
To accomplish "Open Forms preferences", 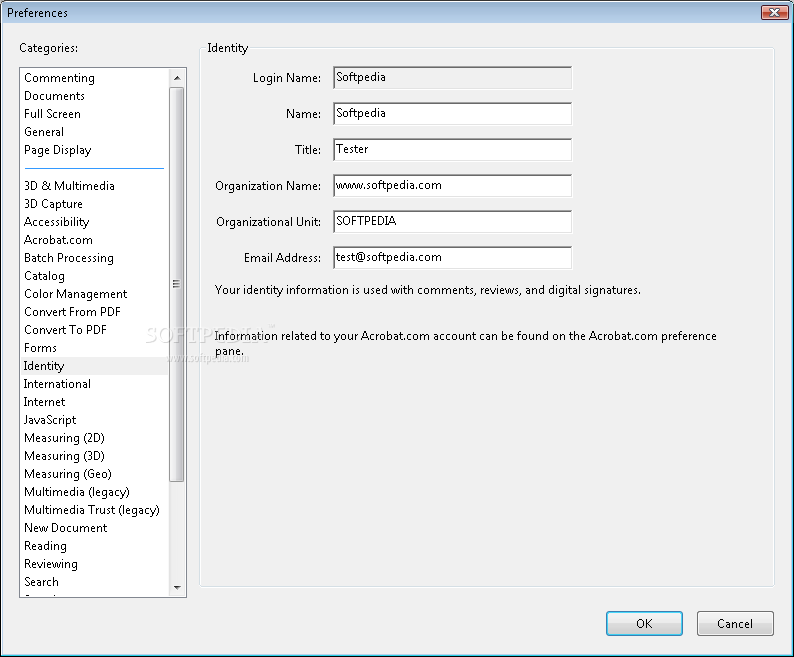I will [40, 347].
